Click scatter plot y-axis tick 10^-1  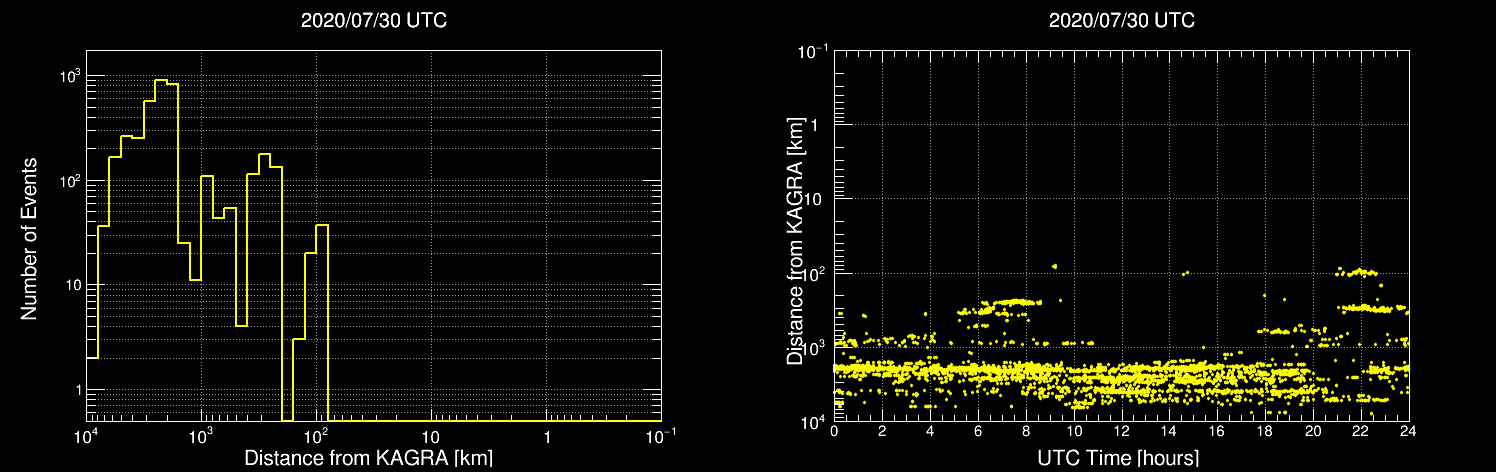[x=811, y=50]
